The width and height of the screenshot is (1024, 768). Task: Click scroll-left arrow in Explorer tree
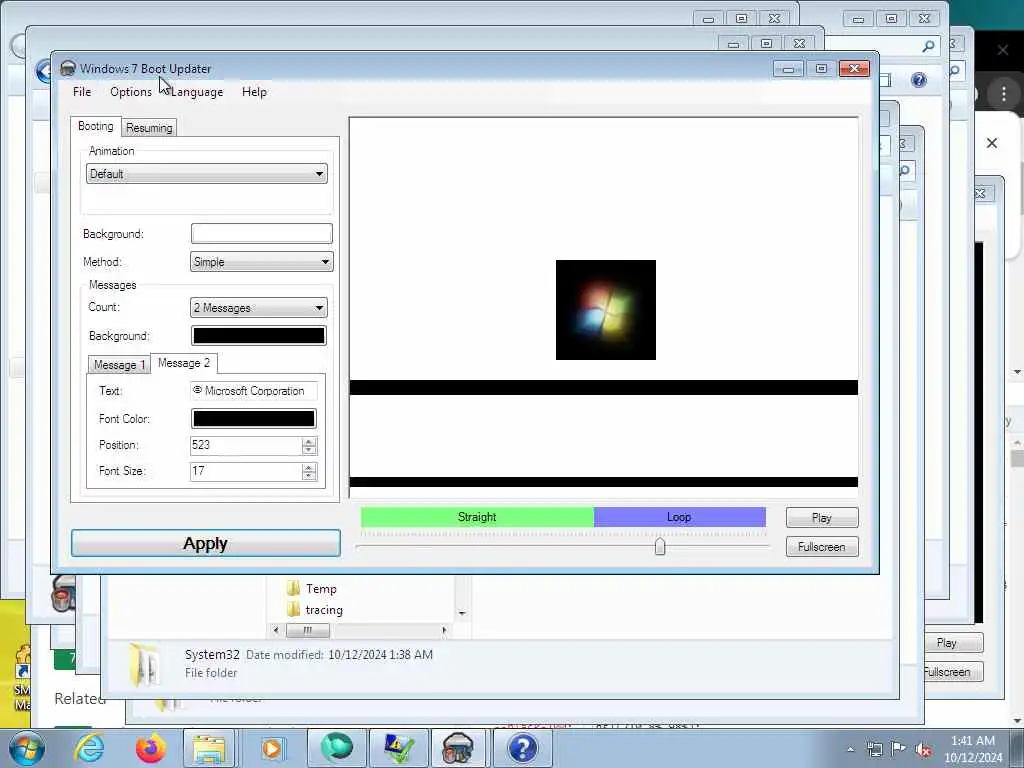click(x=276, y=630)
